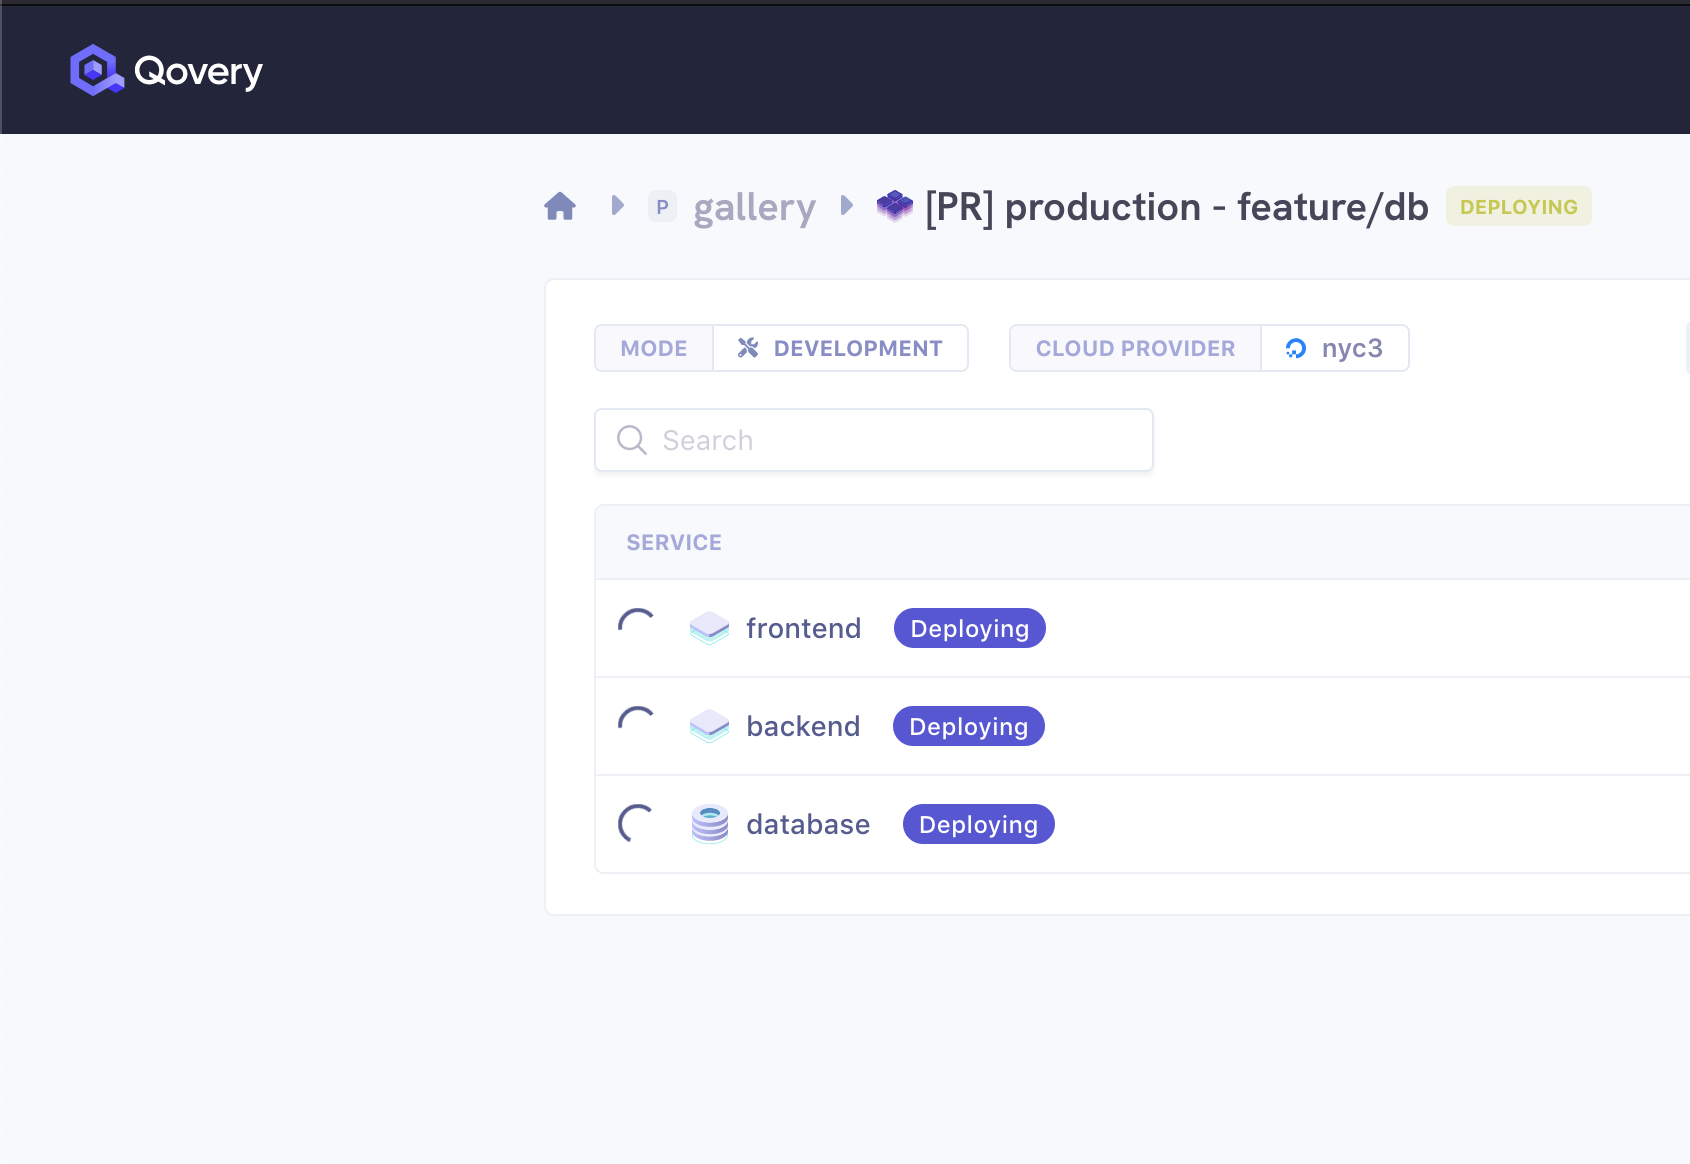1690x1164 pixels.
Task: Expand breadcrumb arrow before gallery
Action: [x=618, y=206]
